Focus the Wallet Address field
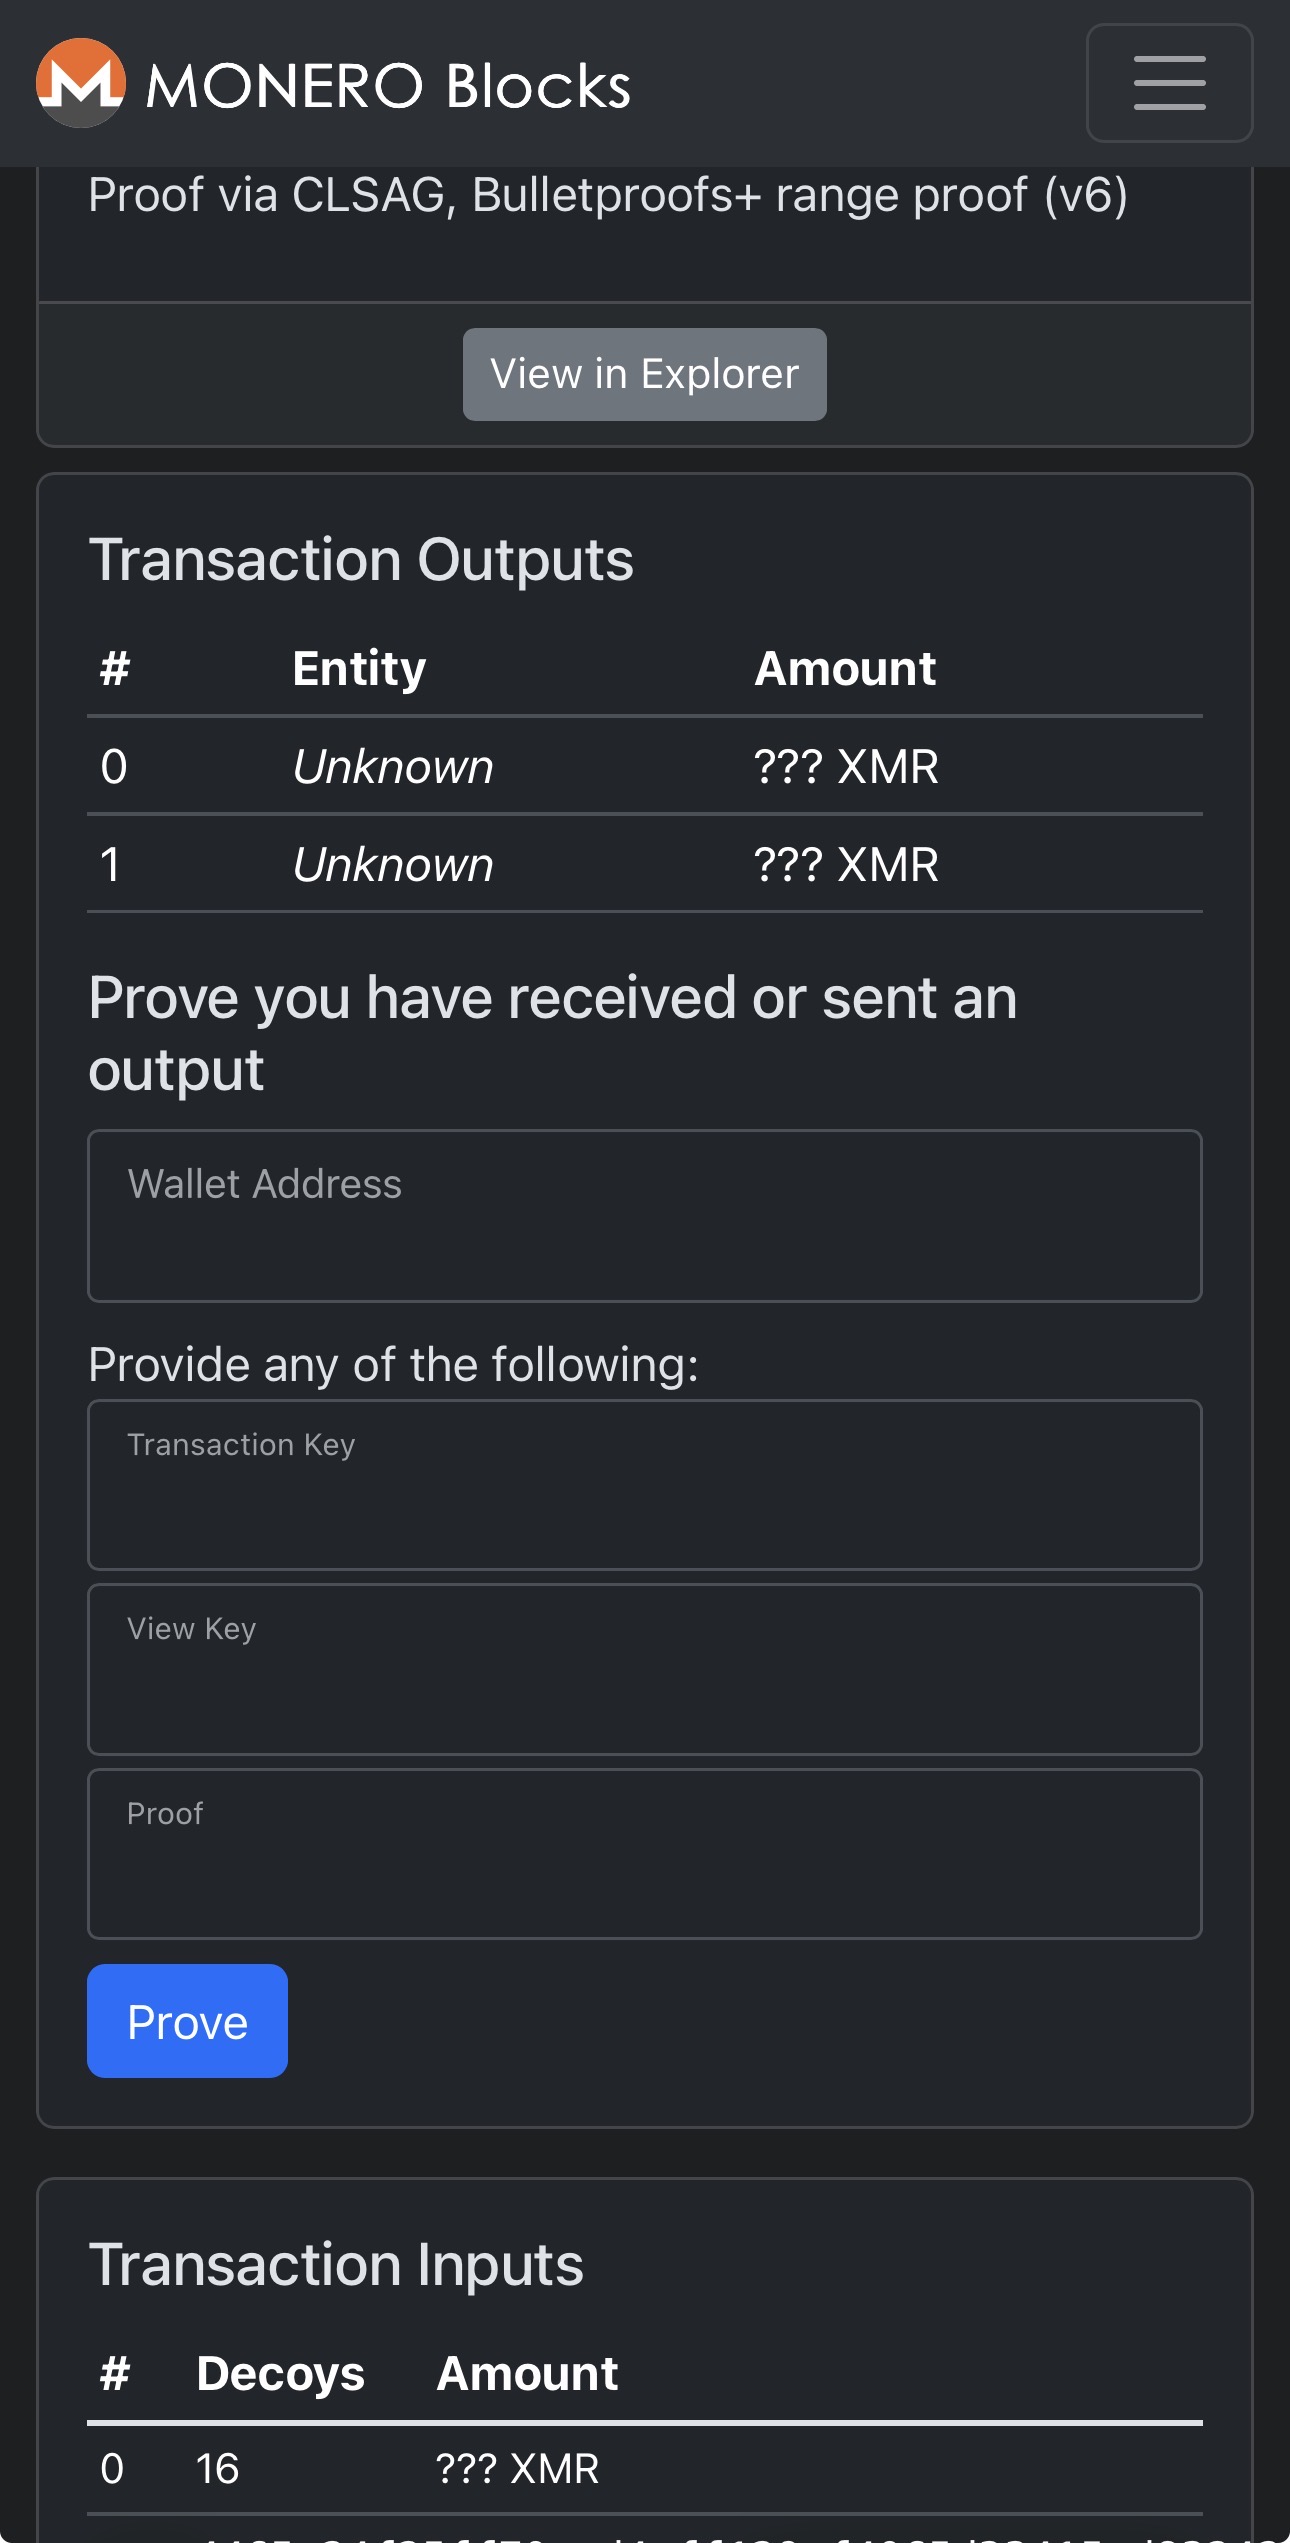Viewport: 1290px width, 2543px height. click(x=644, y=1215)
